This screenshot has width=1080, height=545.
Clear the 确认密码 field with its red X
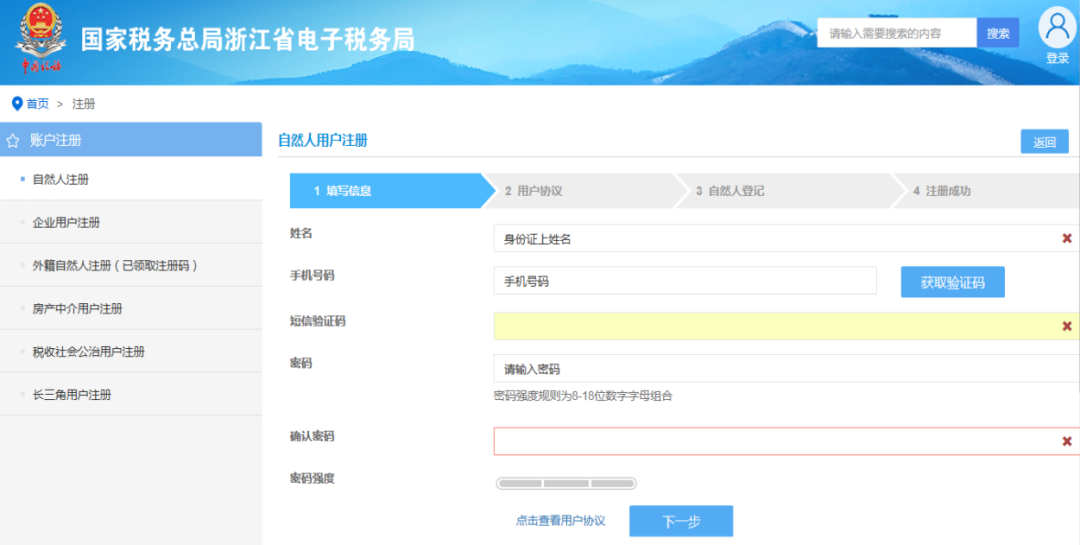(x=1067, y=441)
